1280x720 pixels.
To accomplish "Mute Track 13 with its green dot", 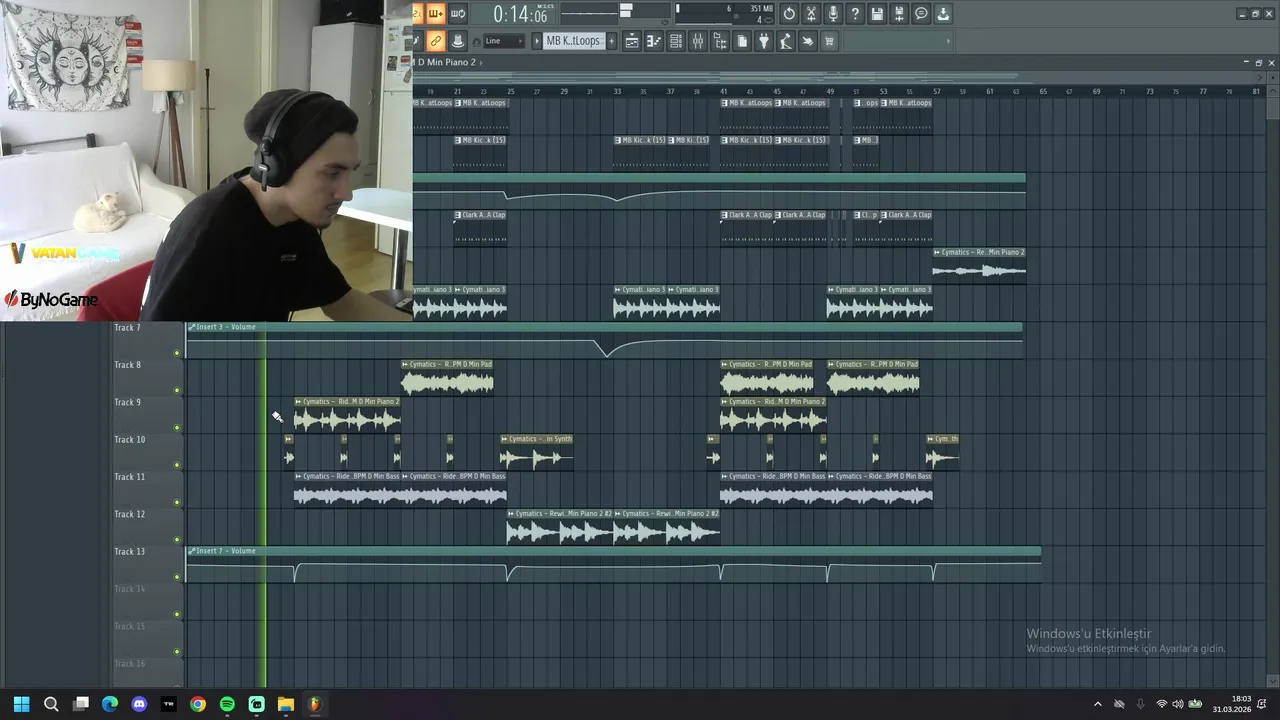I will click(177, 577).
